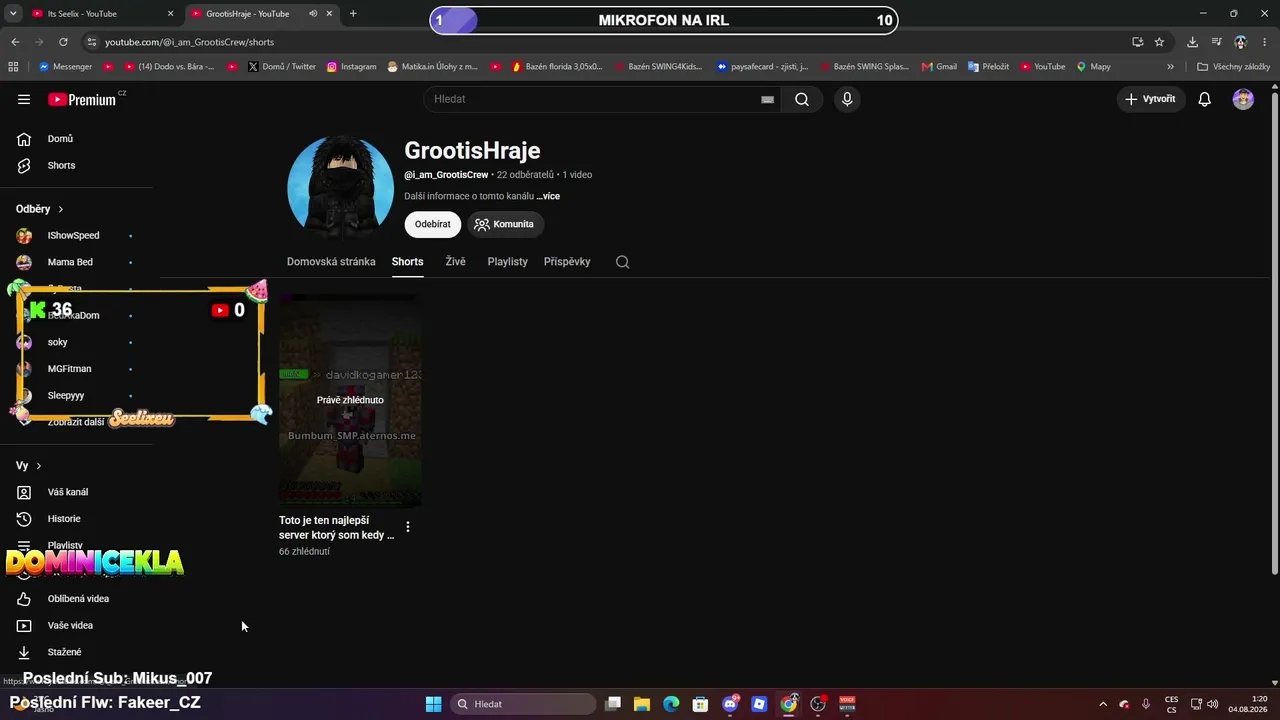Open the Domovská stránka channel tab
Screen dimensions: 1280x720
(331, 262)
